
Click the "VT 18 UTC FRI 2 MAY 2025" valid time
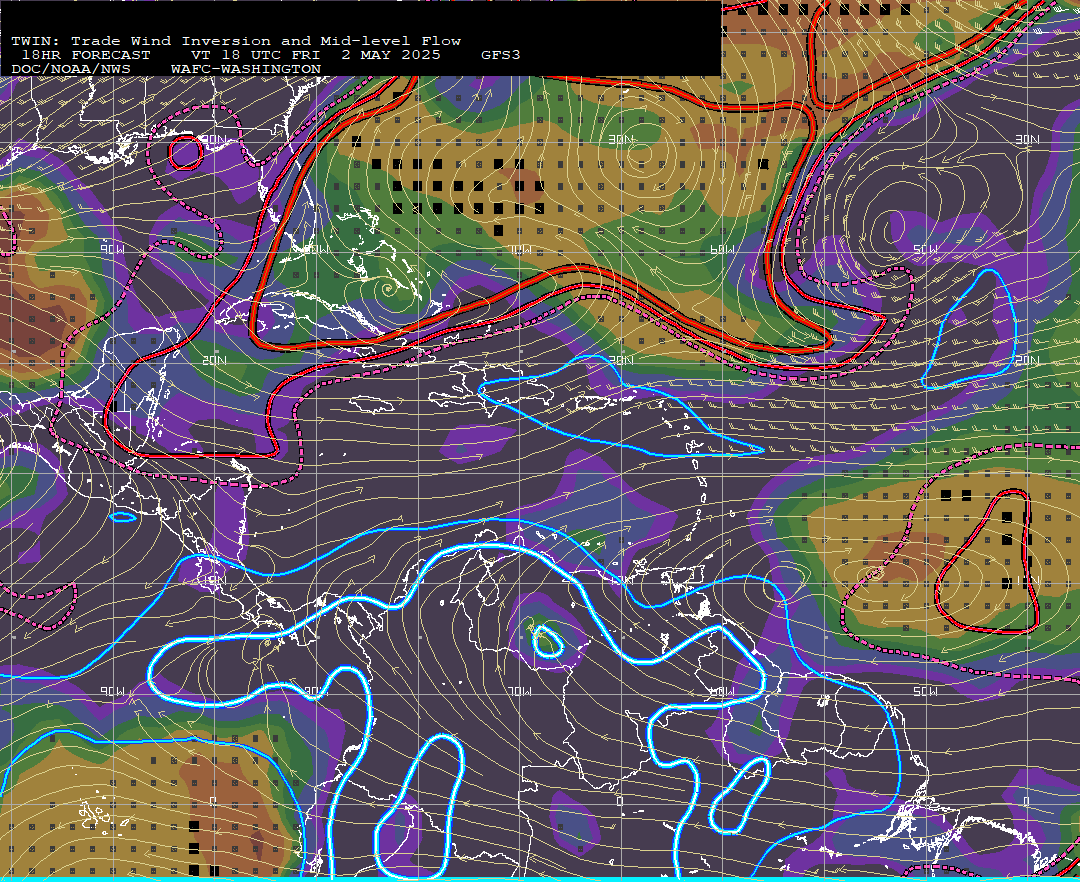[316, 55]
